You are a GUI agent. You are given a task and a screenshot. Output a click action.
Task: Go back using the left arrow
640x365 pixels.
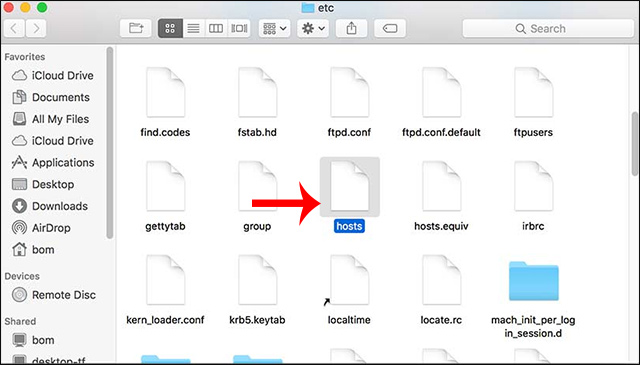point(14,28)
